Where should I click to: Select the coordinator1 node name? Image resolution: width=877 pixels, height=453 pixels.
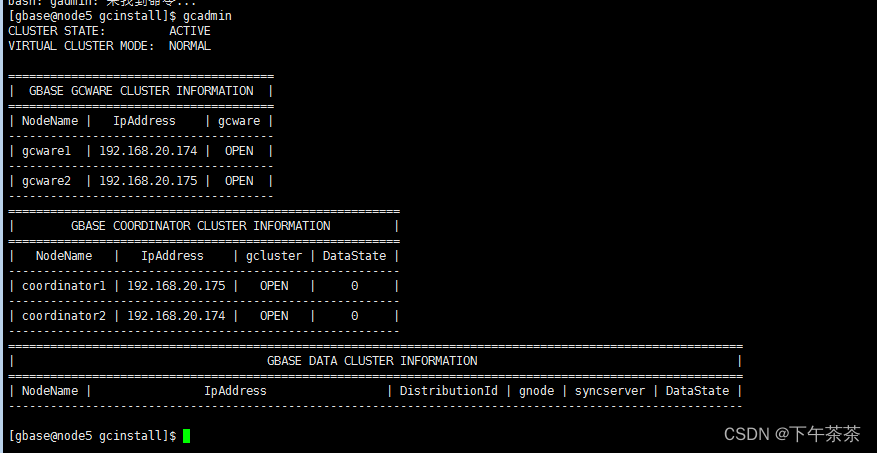(x=64, y=286)
